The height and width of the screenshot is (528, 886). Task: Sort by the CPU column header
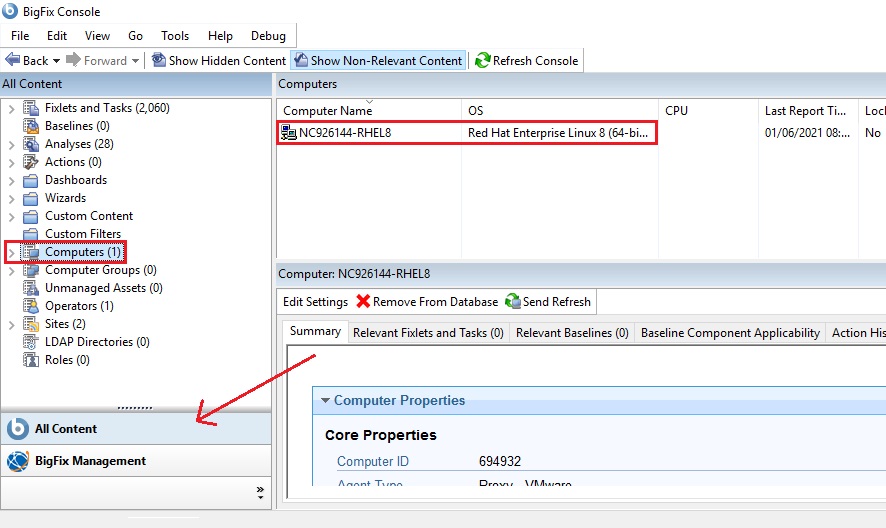point(708,110)
